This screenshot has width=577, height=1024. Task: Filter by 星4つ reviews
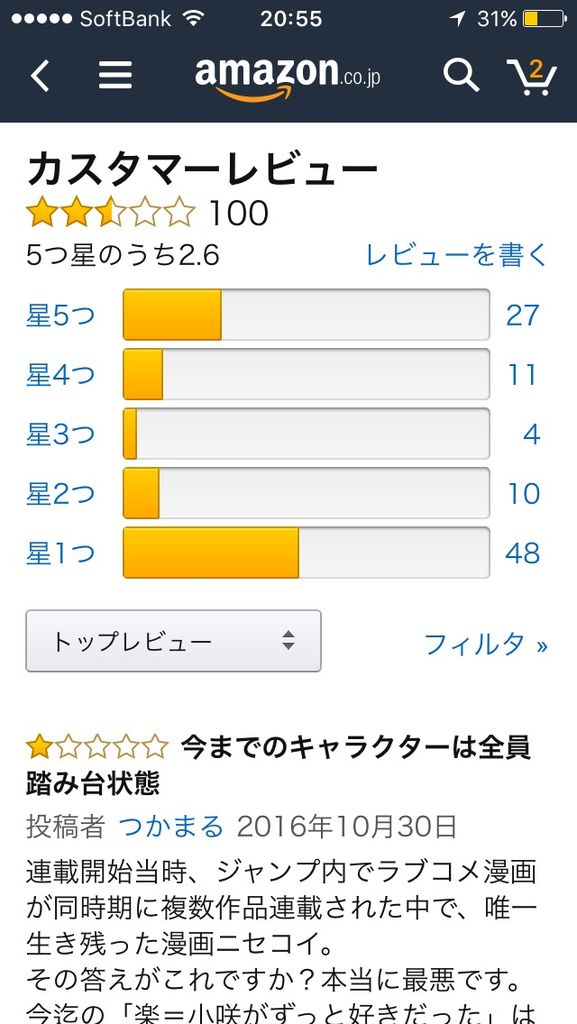(x=60, y=375)
